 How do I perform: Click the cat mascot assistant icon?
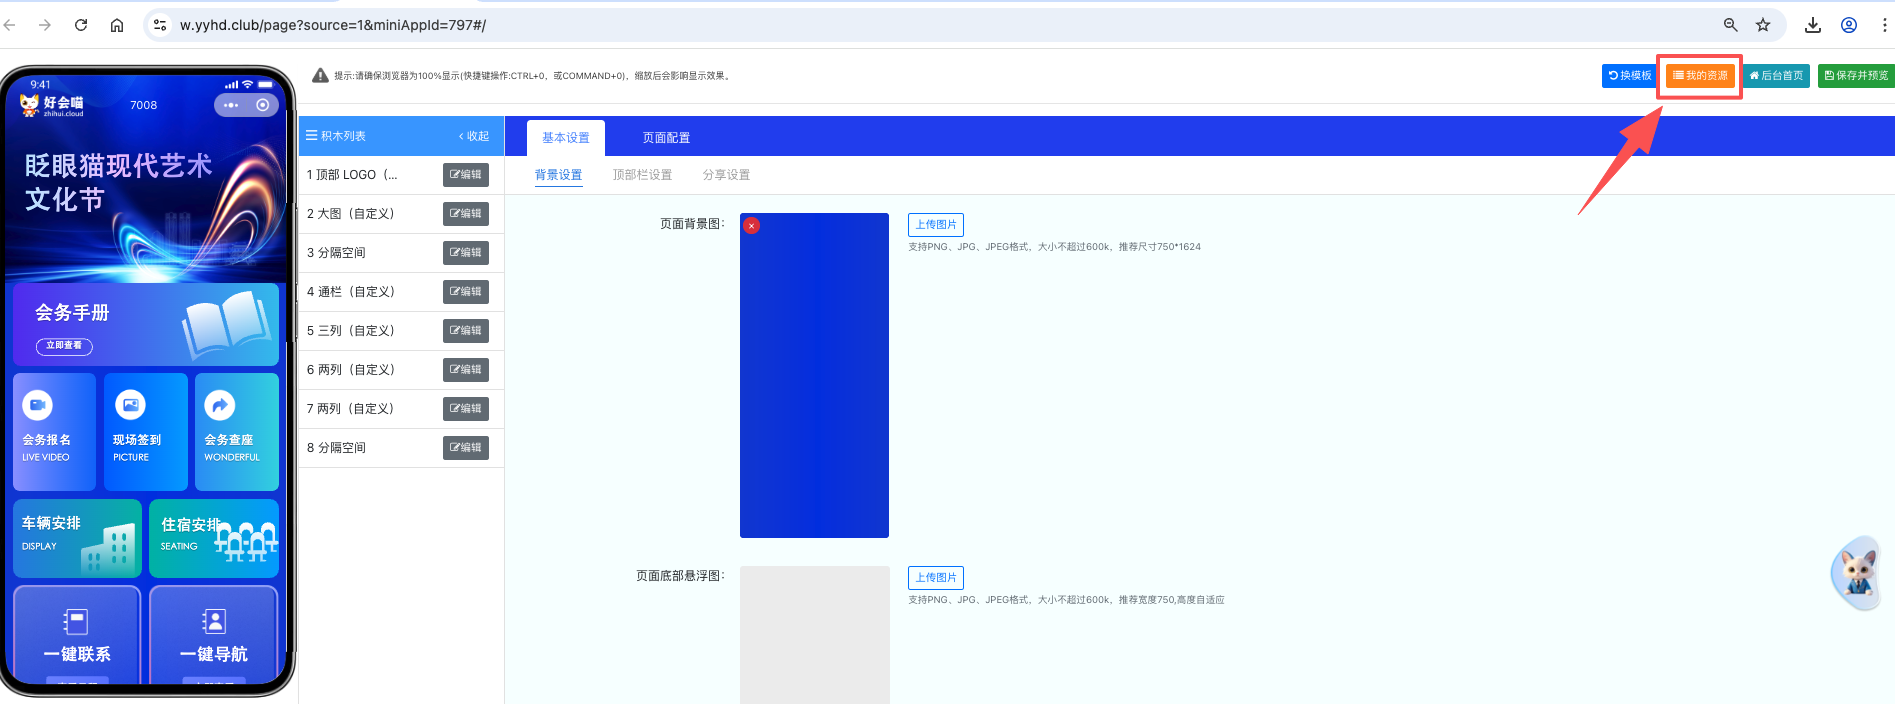(1857, 573)
